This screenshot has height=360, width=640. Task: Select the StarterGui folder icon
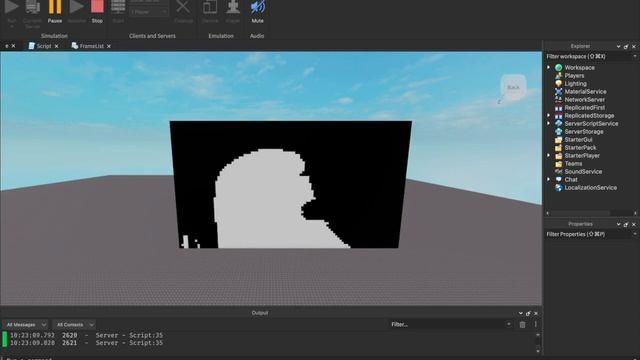(558, 140)
